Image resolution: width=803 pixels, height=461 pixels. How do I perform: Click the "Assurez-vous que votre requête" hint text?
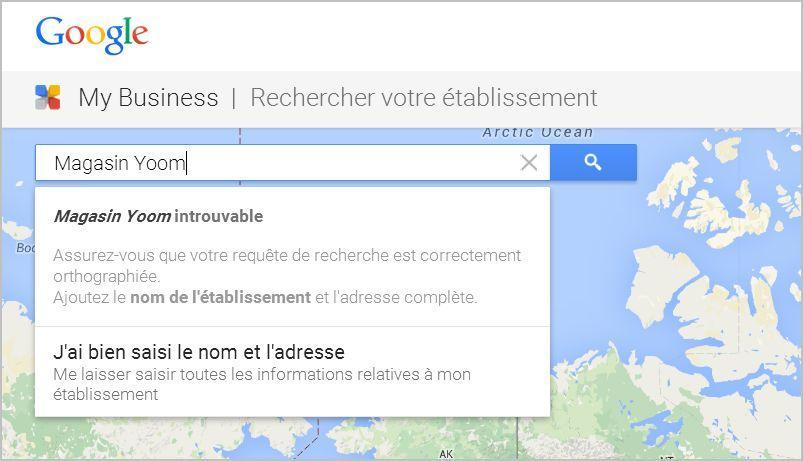tap(287, 255)
